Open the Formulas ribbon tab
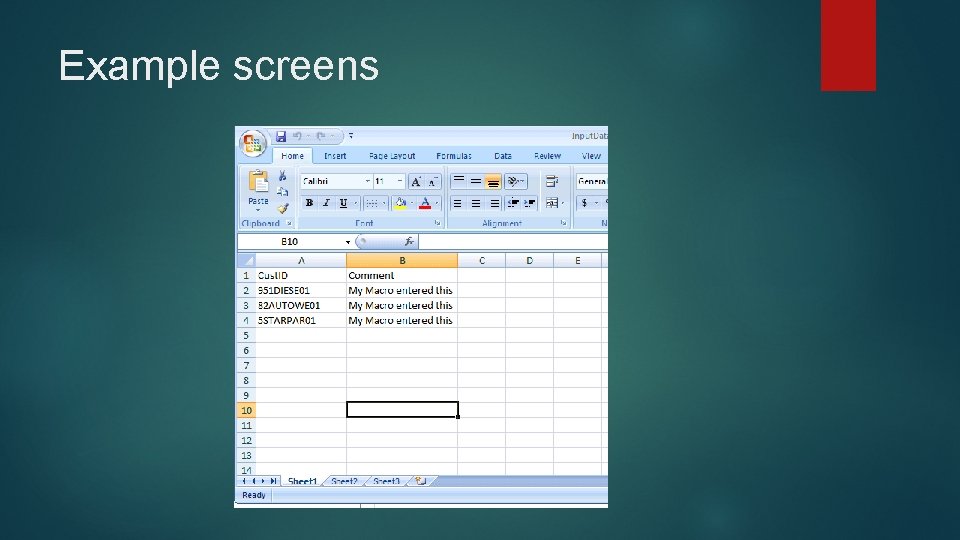Screen dimensions: 960x540 tap(454, 156)
